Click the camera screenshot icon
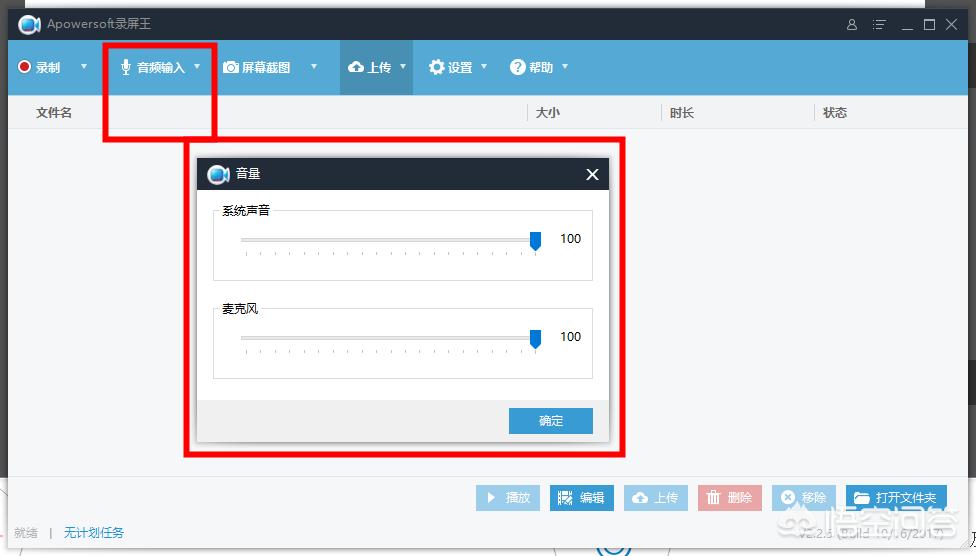 (x=231, y=67)
